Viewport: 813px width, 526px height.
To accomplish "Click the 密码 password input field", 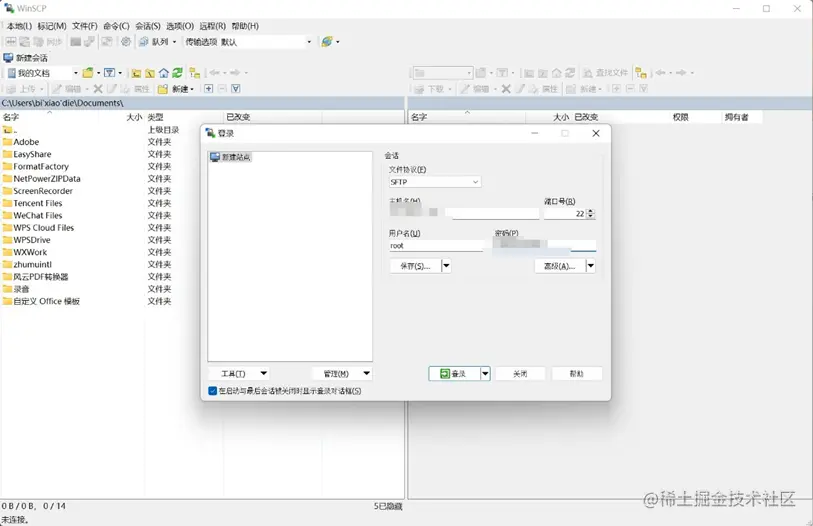I will pos(544,246).
